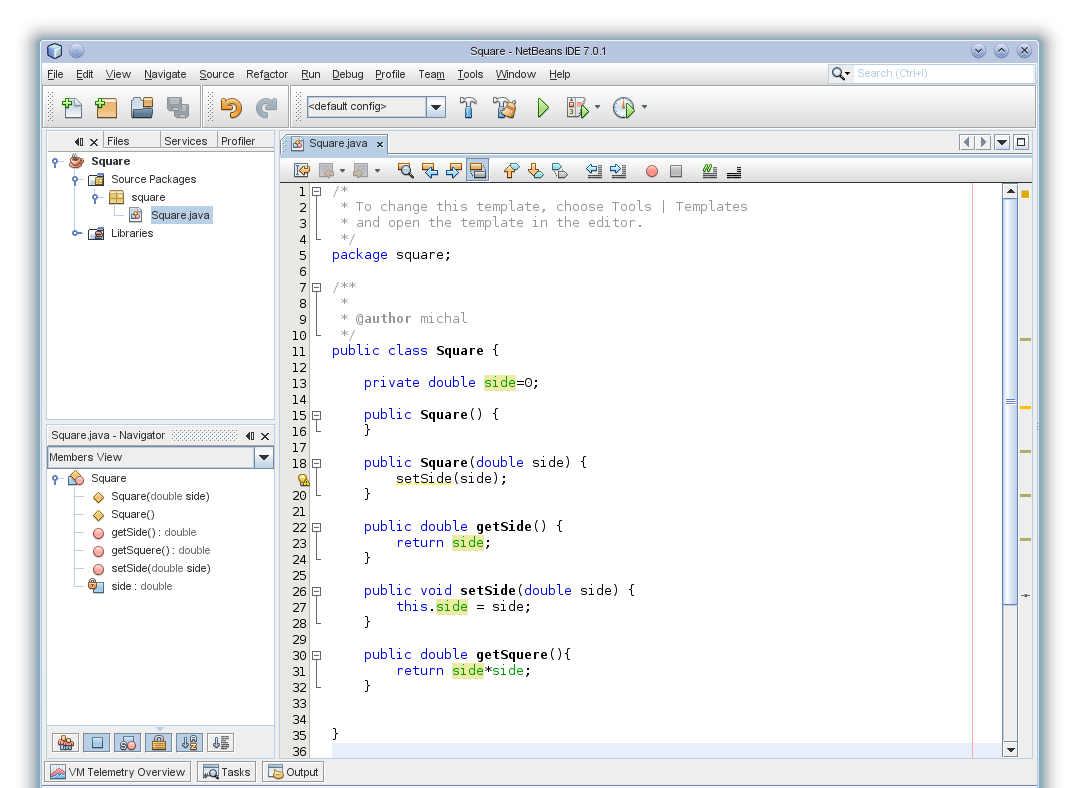1078x788 pixels.
Task: Collapse the comment block at line 1
Action: point(314,190)
